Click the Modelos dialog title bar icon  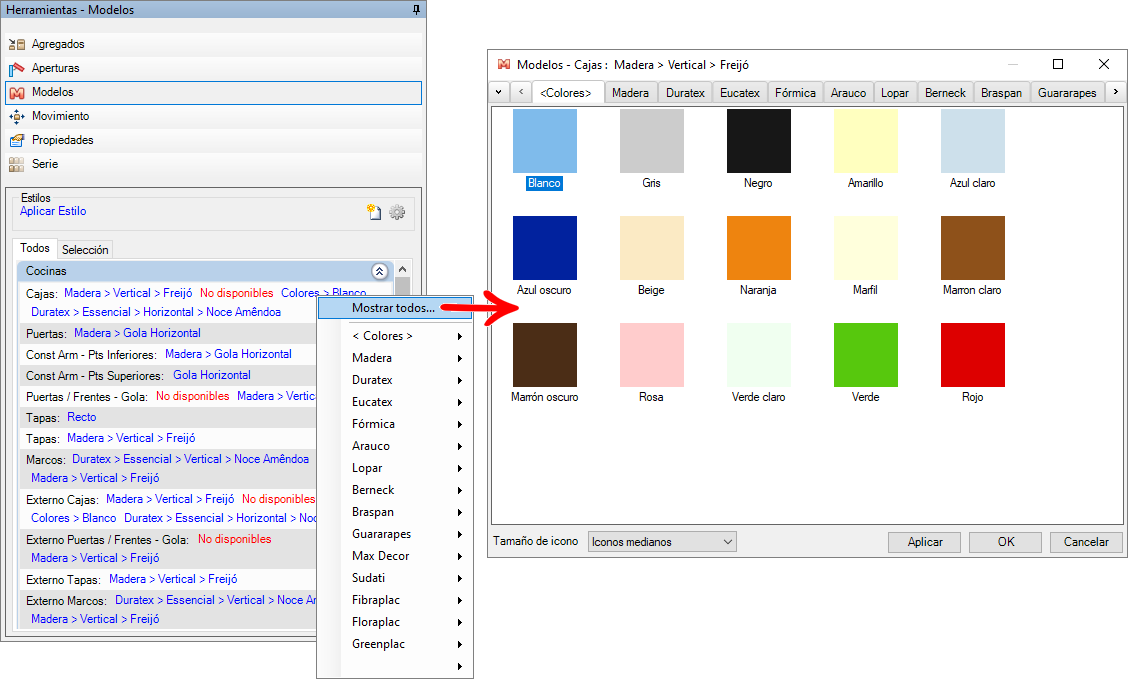(504, 65)
